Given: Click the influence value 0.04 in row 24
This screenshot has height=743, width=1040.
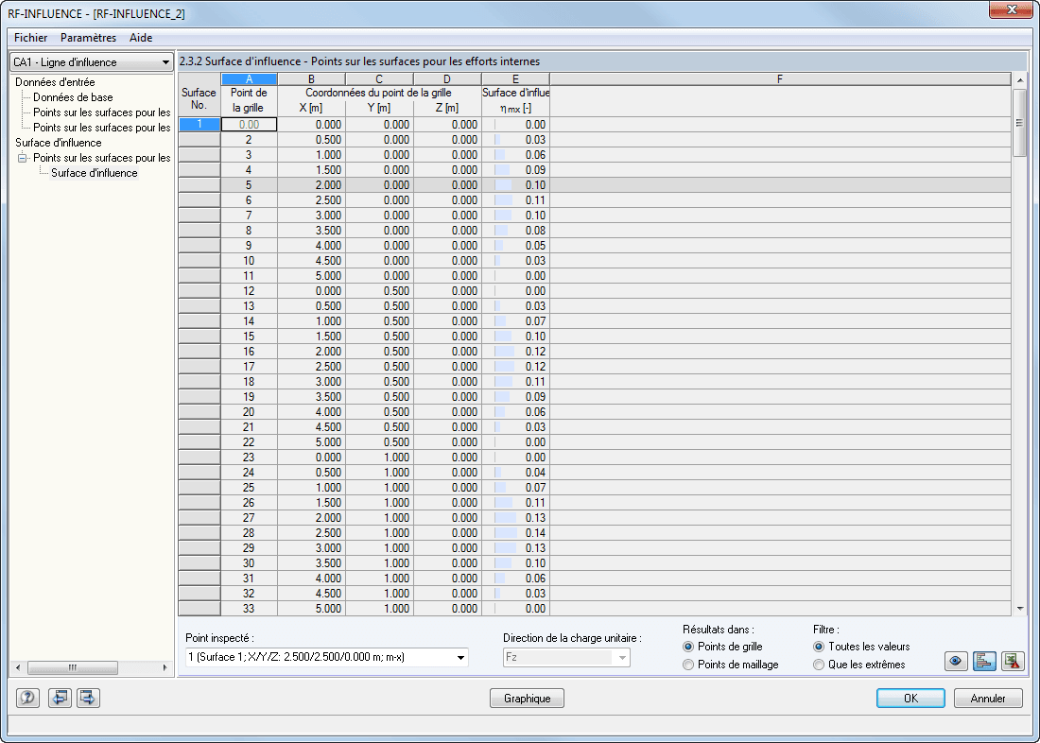Looking at the screenshot, I should click(x=515, y=473).
